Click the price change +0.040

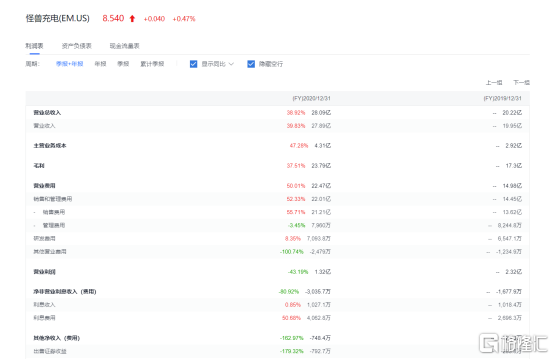(x=154, y=19)
